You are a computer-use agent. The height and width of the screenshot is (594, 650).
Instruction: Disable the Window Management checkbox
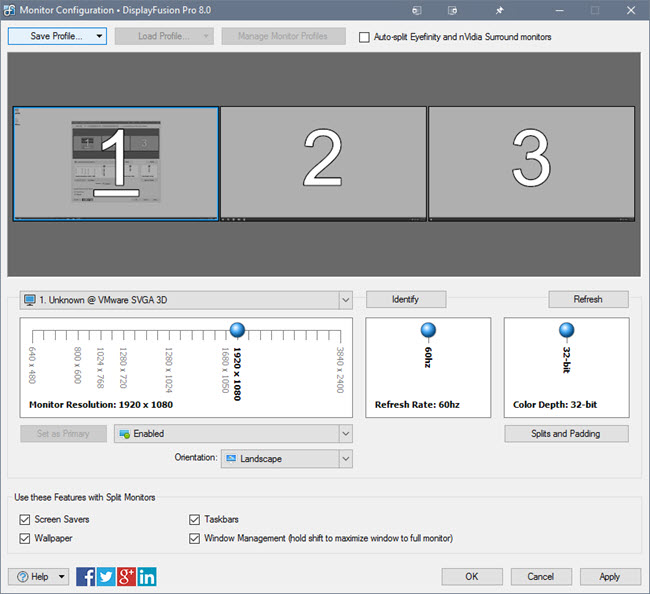194,538
